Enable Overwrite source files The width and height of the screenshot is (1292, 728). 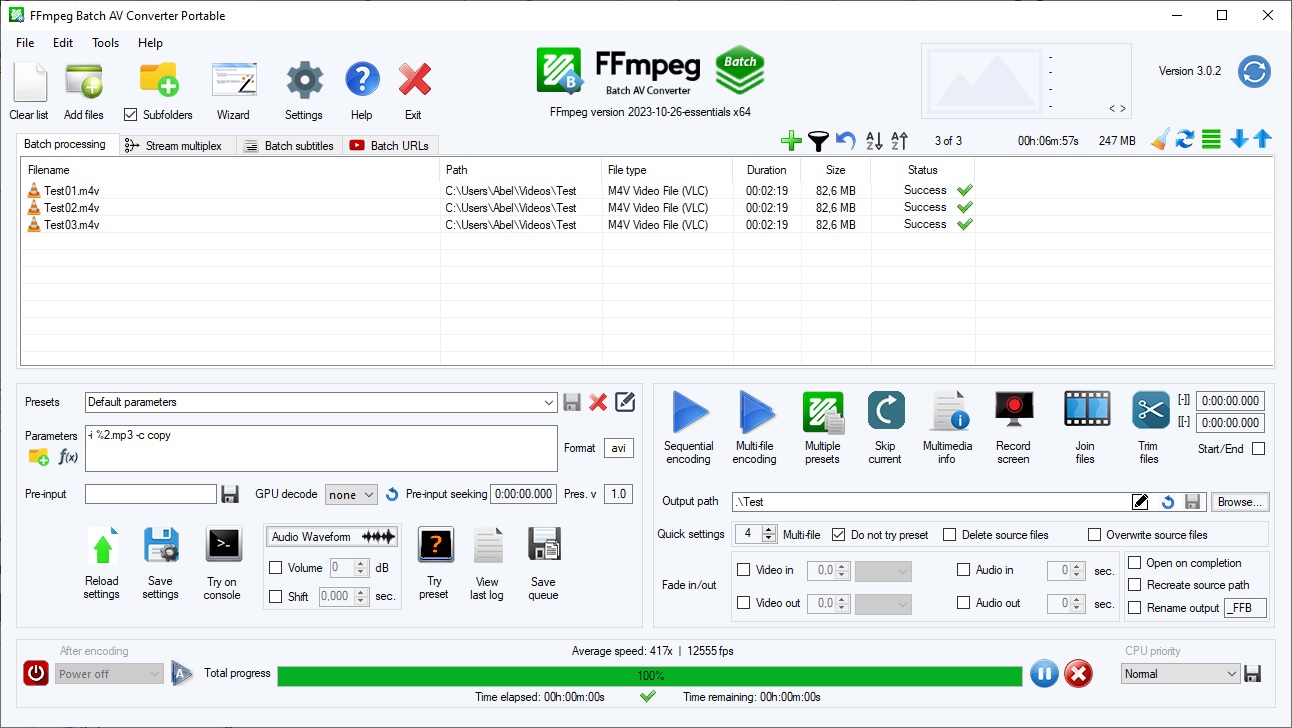[x=1095, y=535]
